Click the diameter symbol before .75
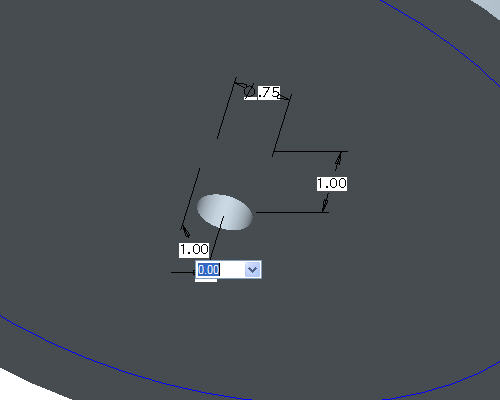500x400 pixels. (250, 91)
